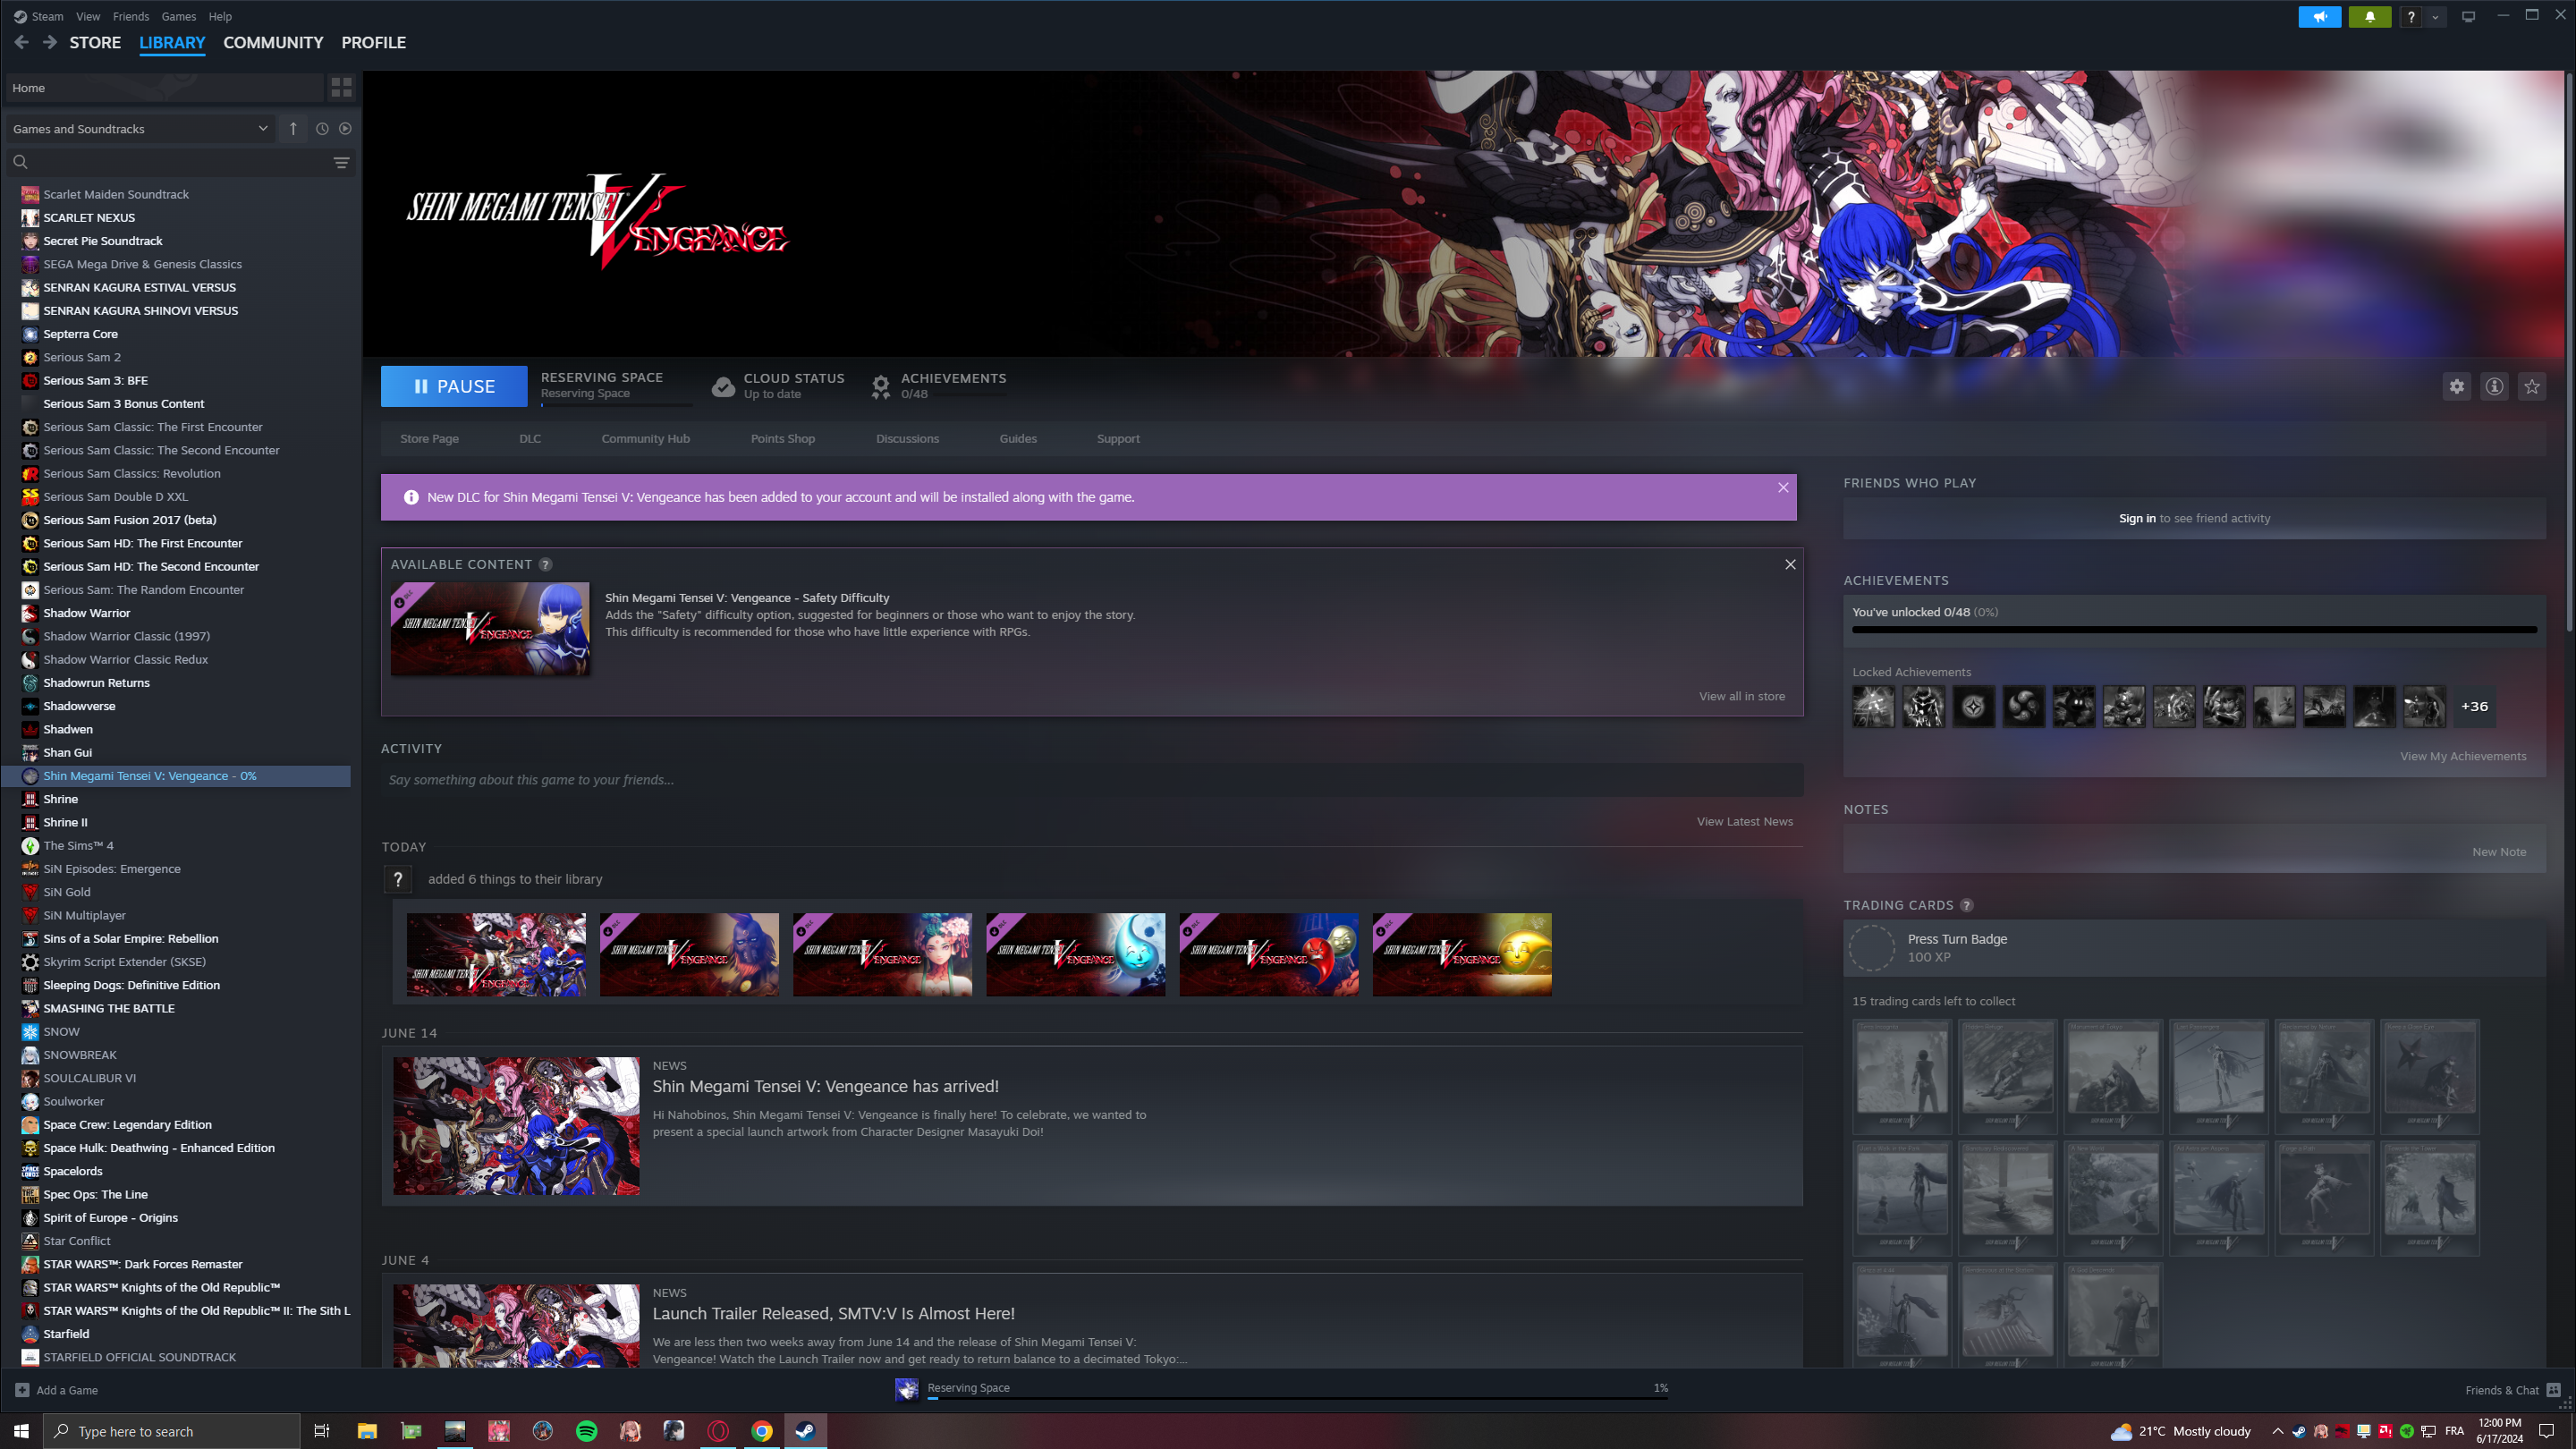Click the achievements gear icon
The height and width of the screenshot is (1449, 2576).
click(x=880, y=386)
